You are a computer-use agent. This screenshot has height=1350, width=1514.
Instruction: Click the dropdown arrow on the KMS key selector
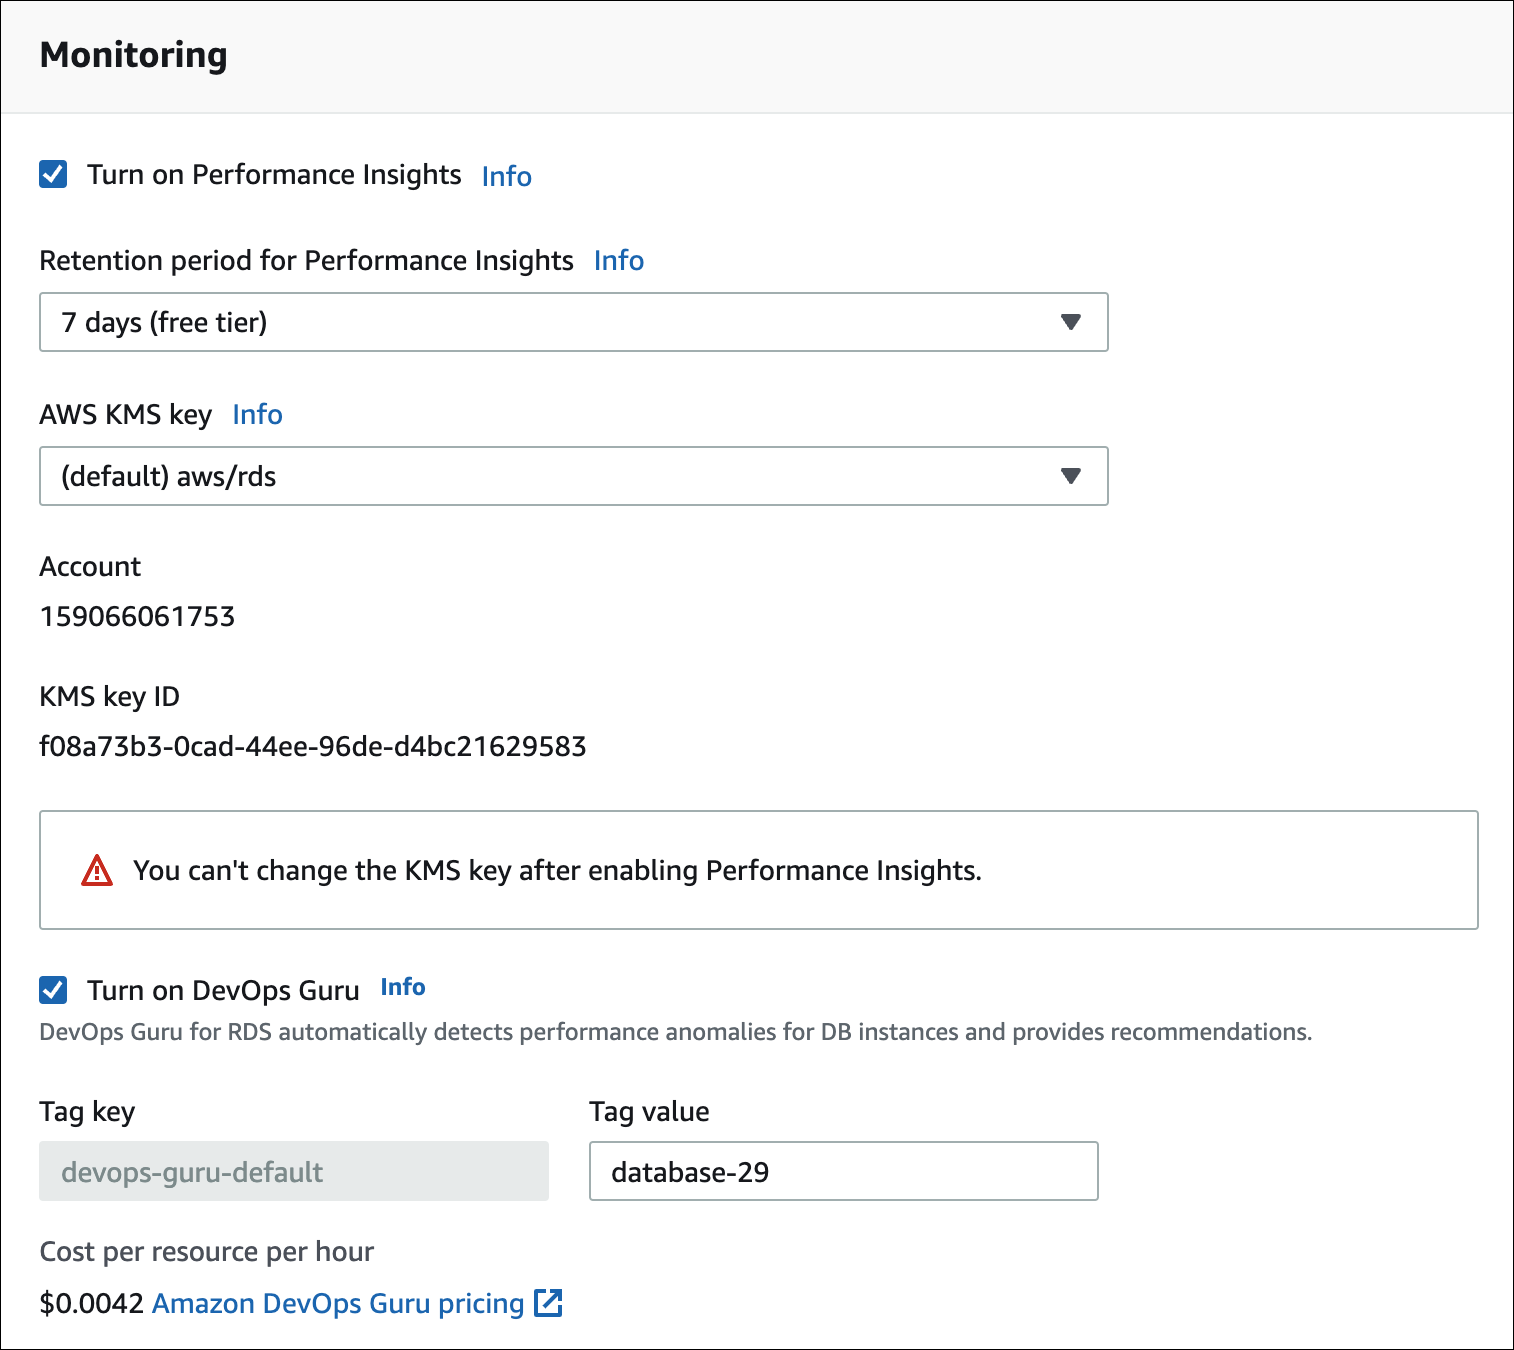coord(1070,476)
